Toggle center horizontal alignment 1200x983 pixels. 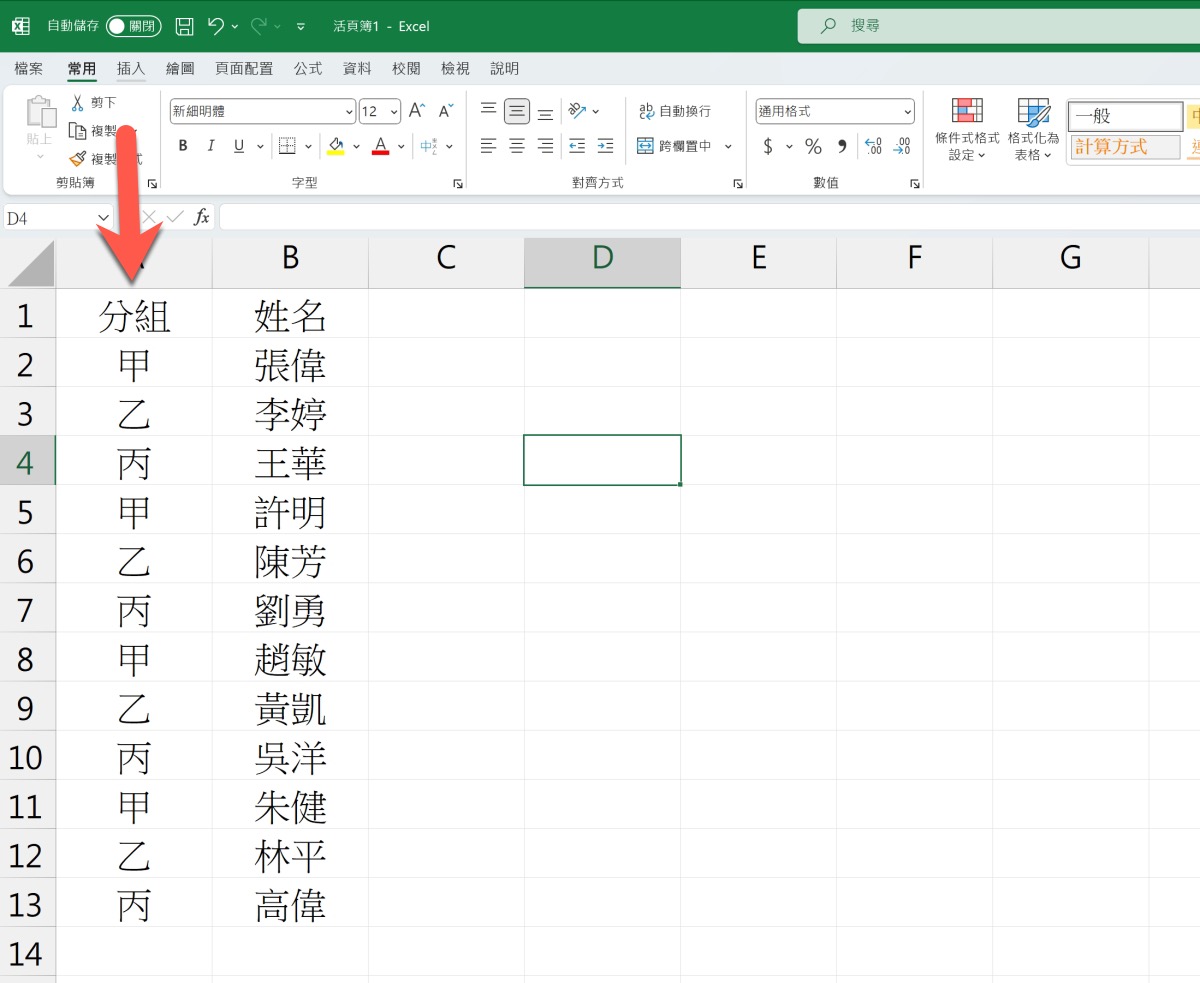point(517,147)
